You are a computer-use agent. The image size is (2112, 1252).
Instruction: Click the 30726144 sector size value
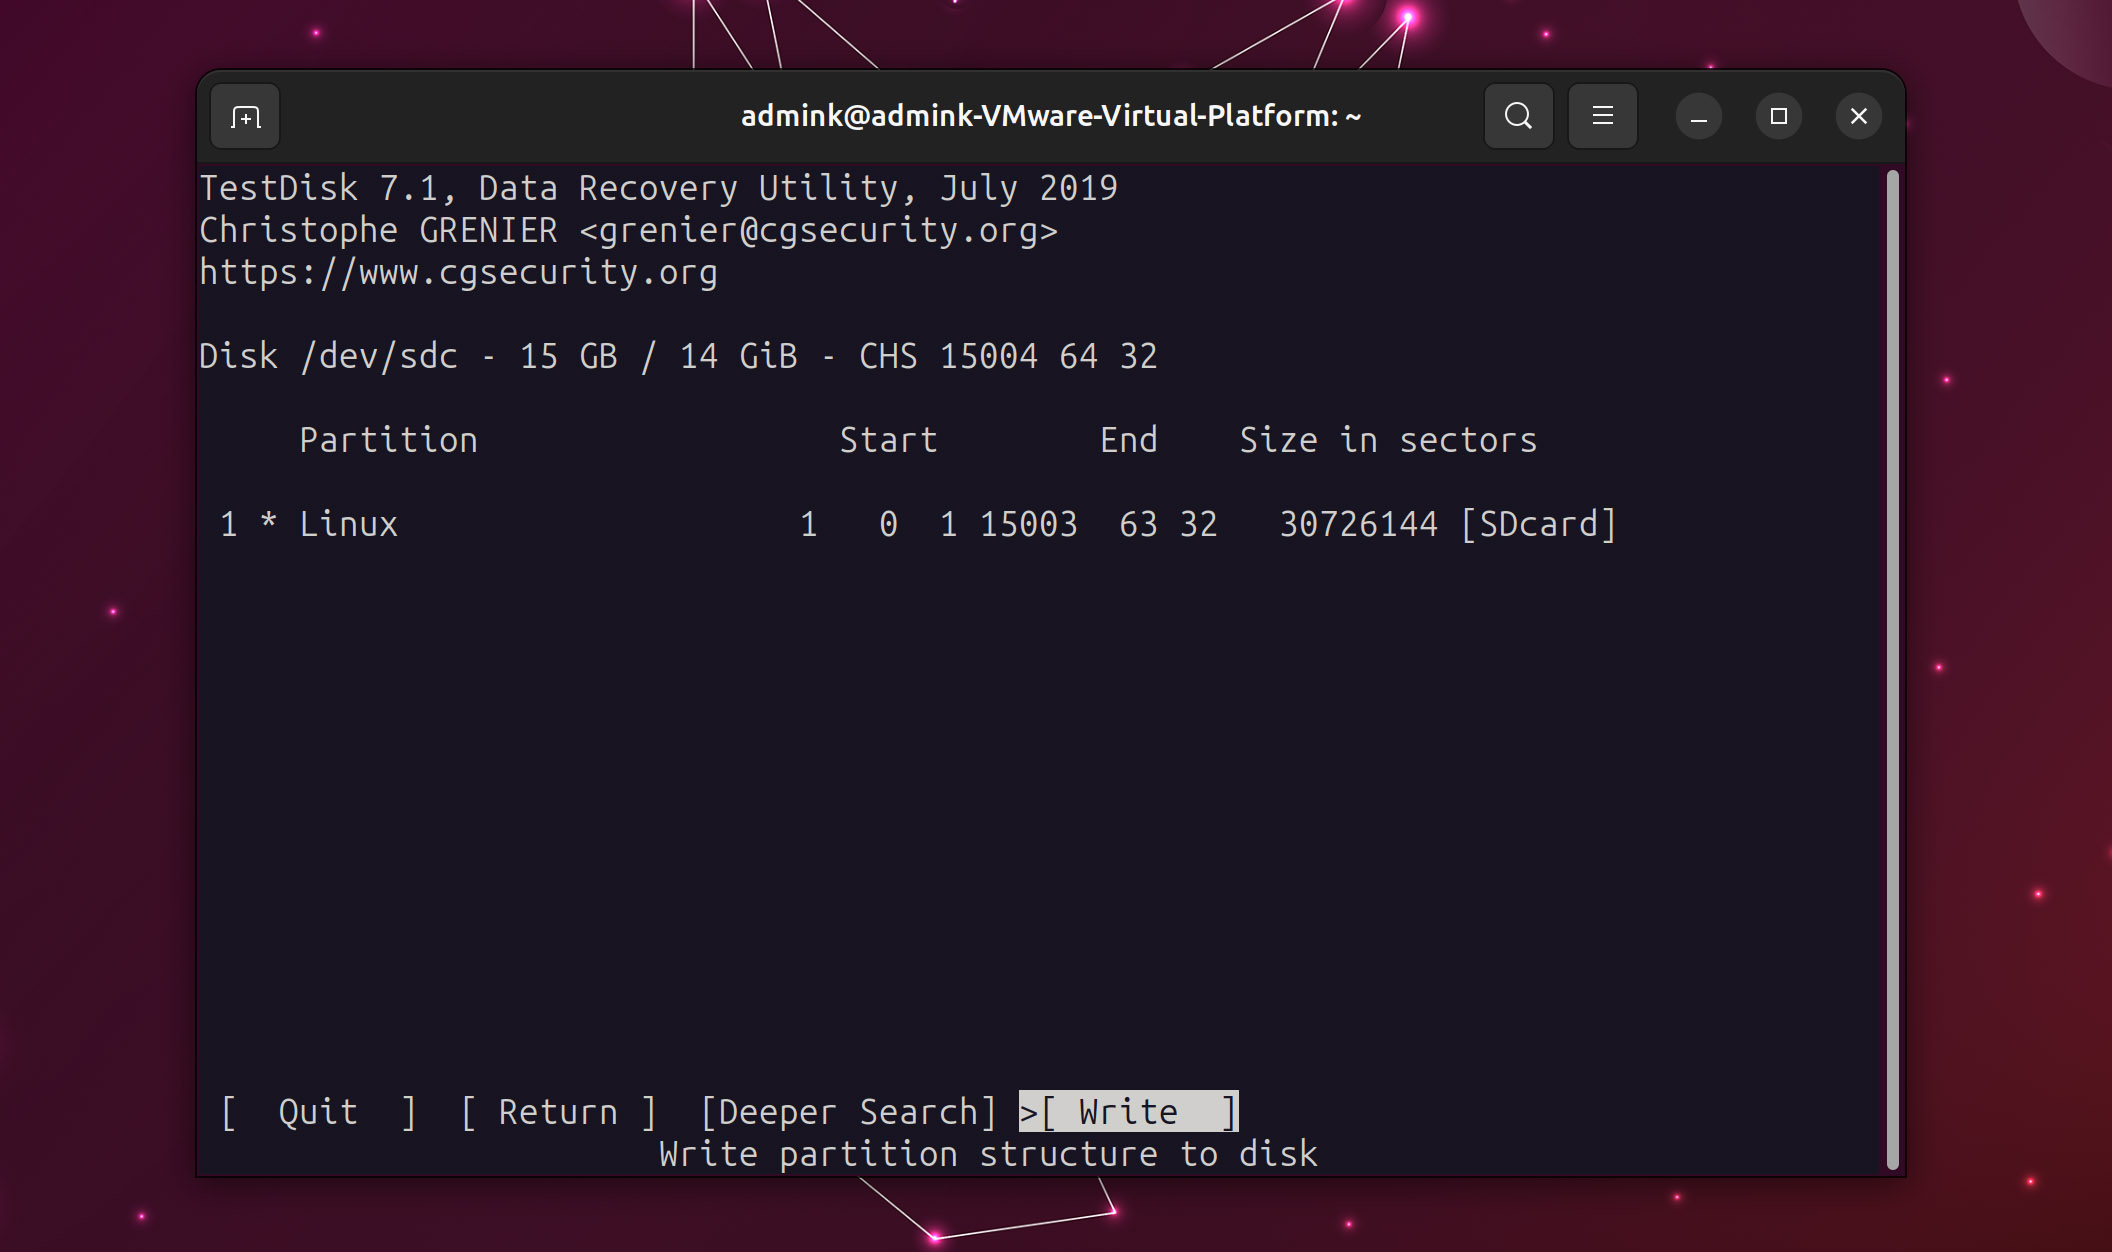tap(1358, 524)
